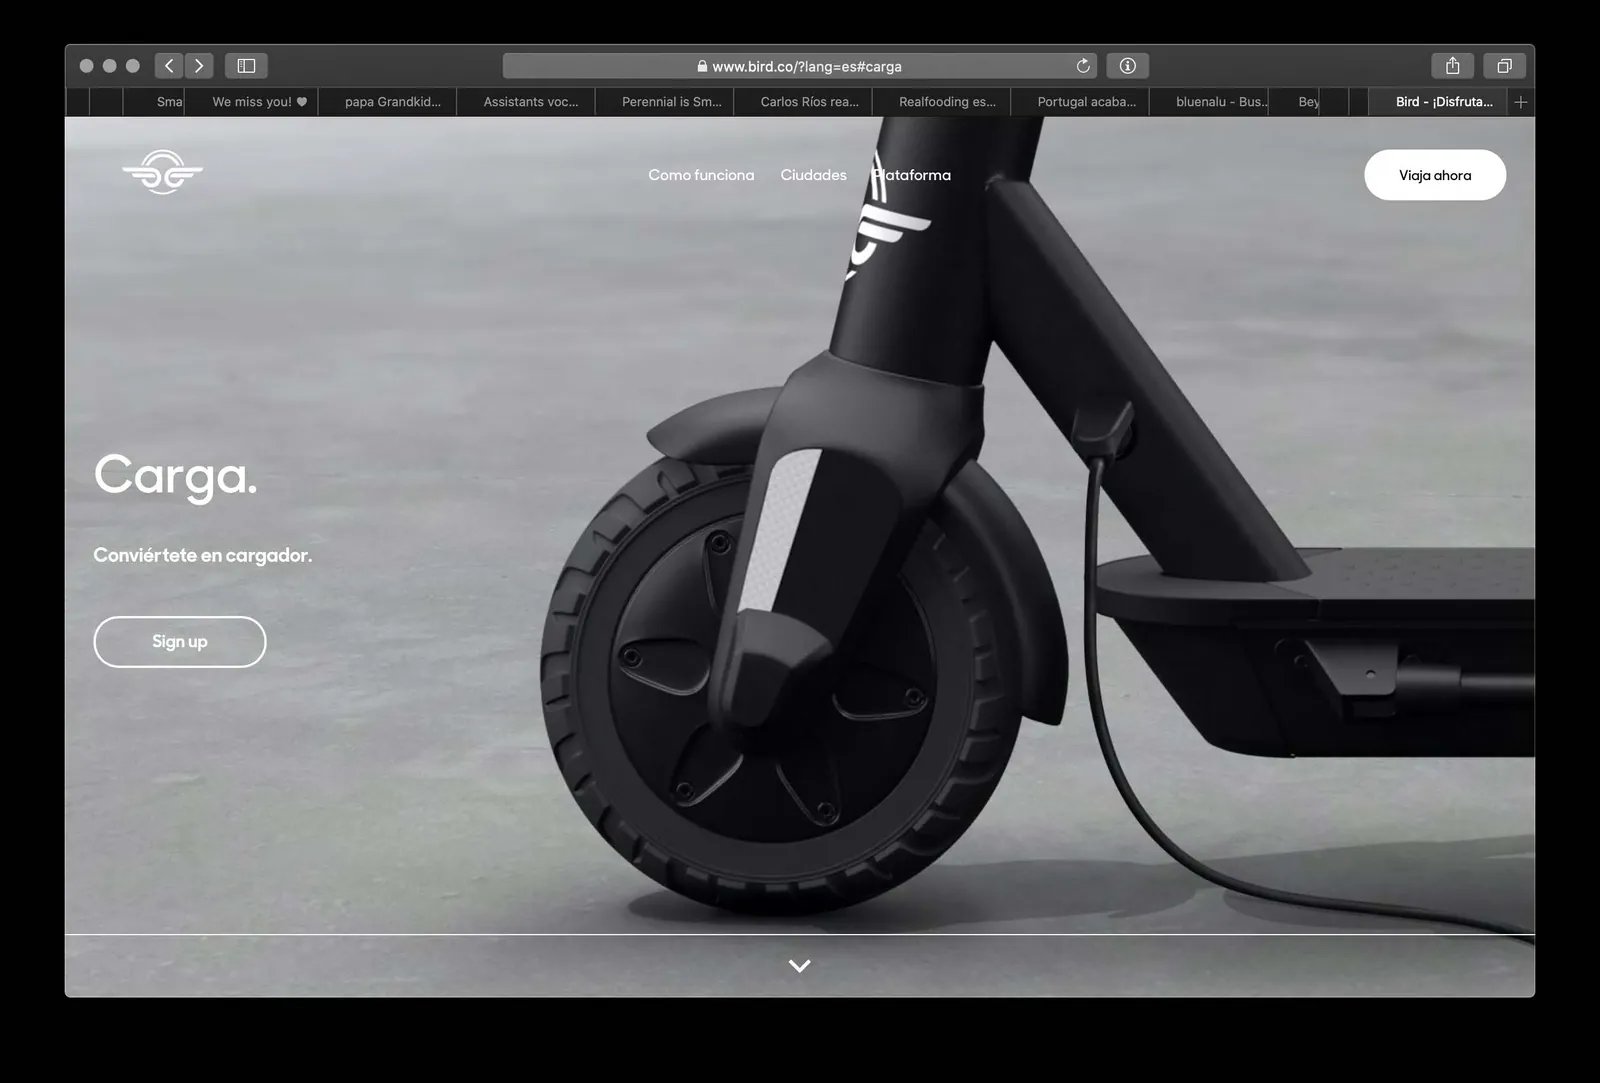Screen dimensions: 1600x1083
Task: Click the "Viaja ahora" button
Action: [x=1435, y=175]
